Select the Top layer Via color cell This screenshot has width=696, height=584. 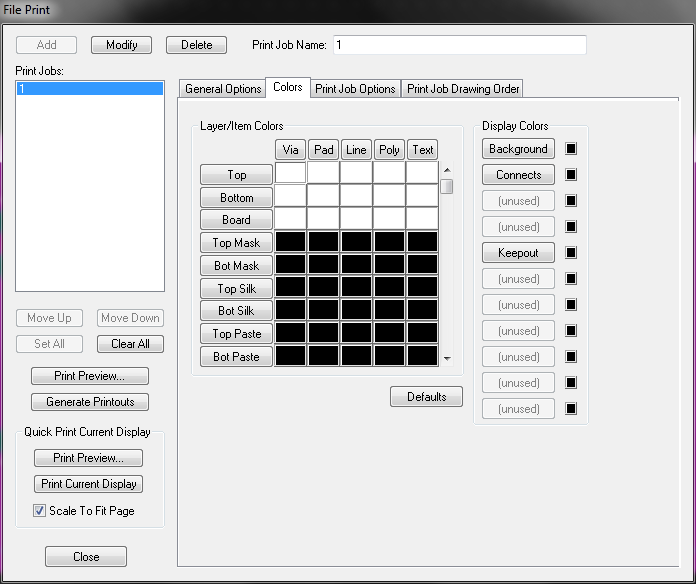(290, 174)
